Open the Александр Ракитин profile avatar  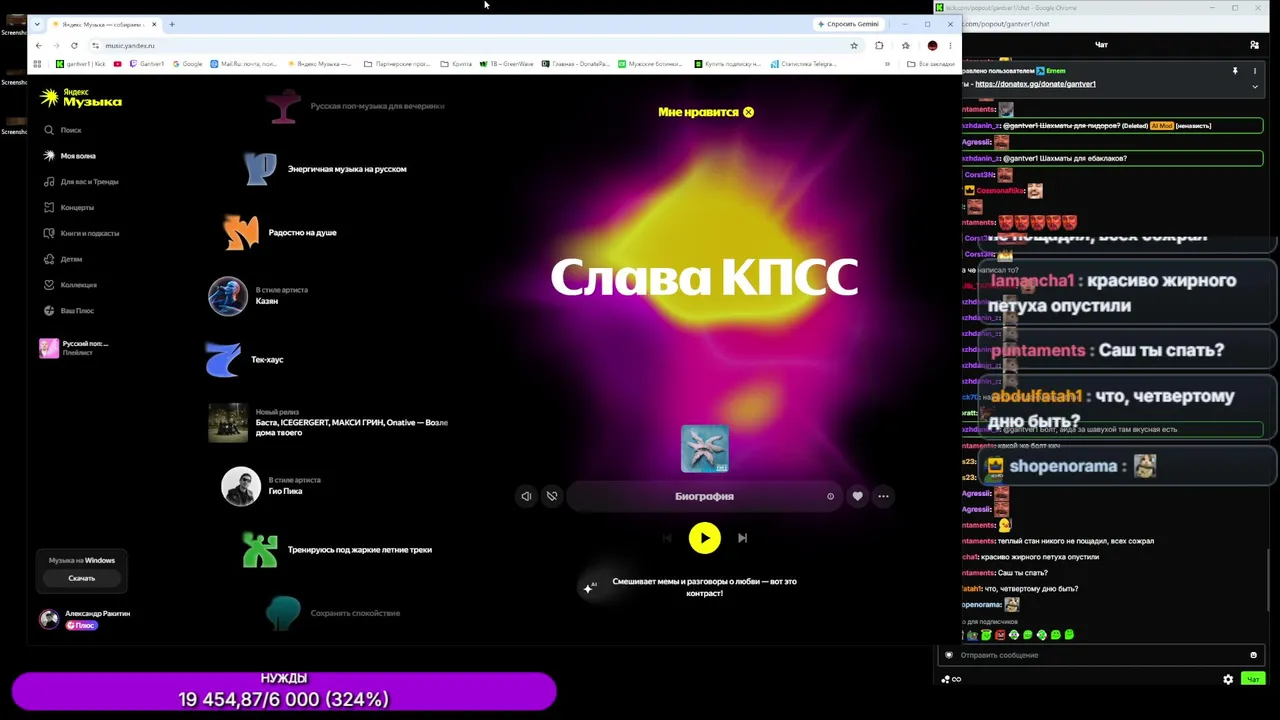pos(49,619)
